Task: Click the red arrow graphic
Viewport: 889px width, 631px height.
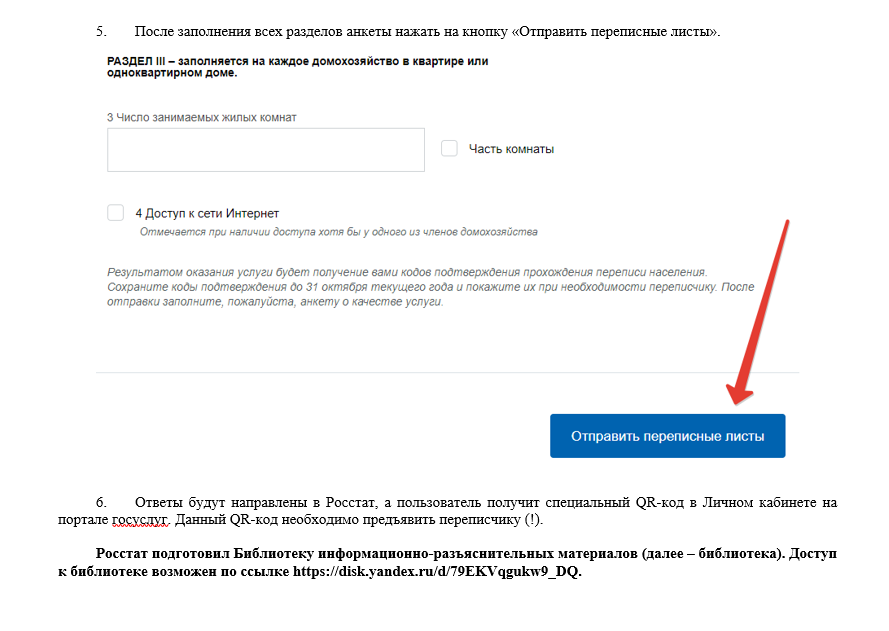Action: [758, 312]
